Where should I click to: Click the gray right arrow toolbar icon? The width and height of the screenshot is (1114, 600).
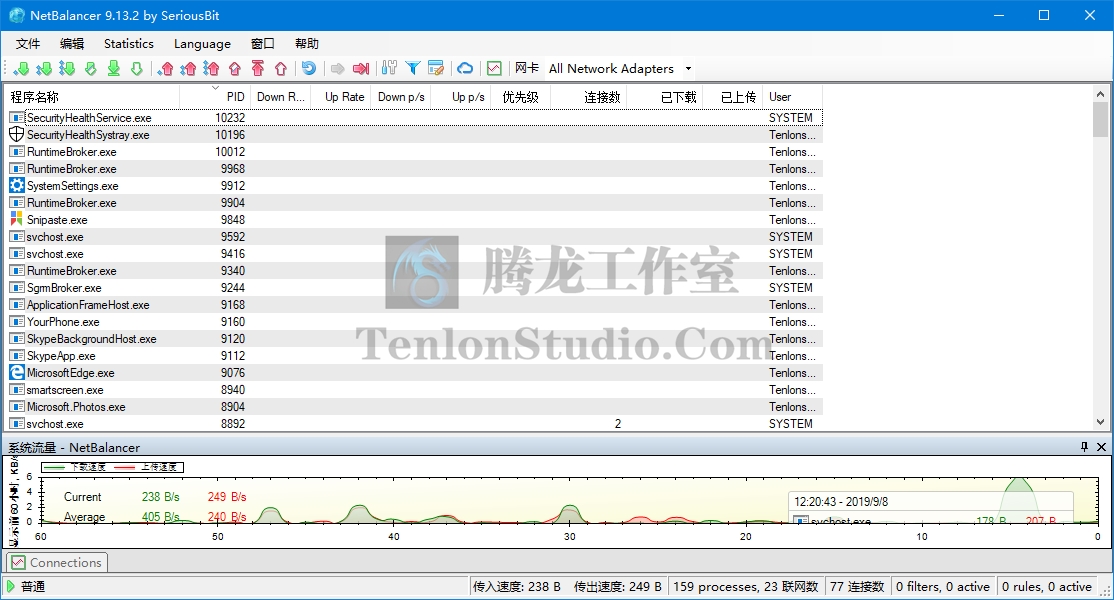click(x=337, y=68)
